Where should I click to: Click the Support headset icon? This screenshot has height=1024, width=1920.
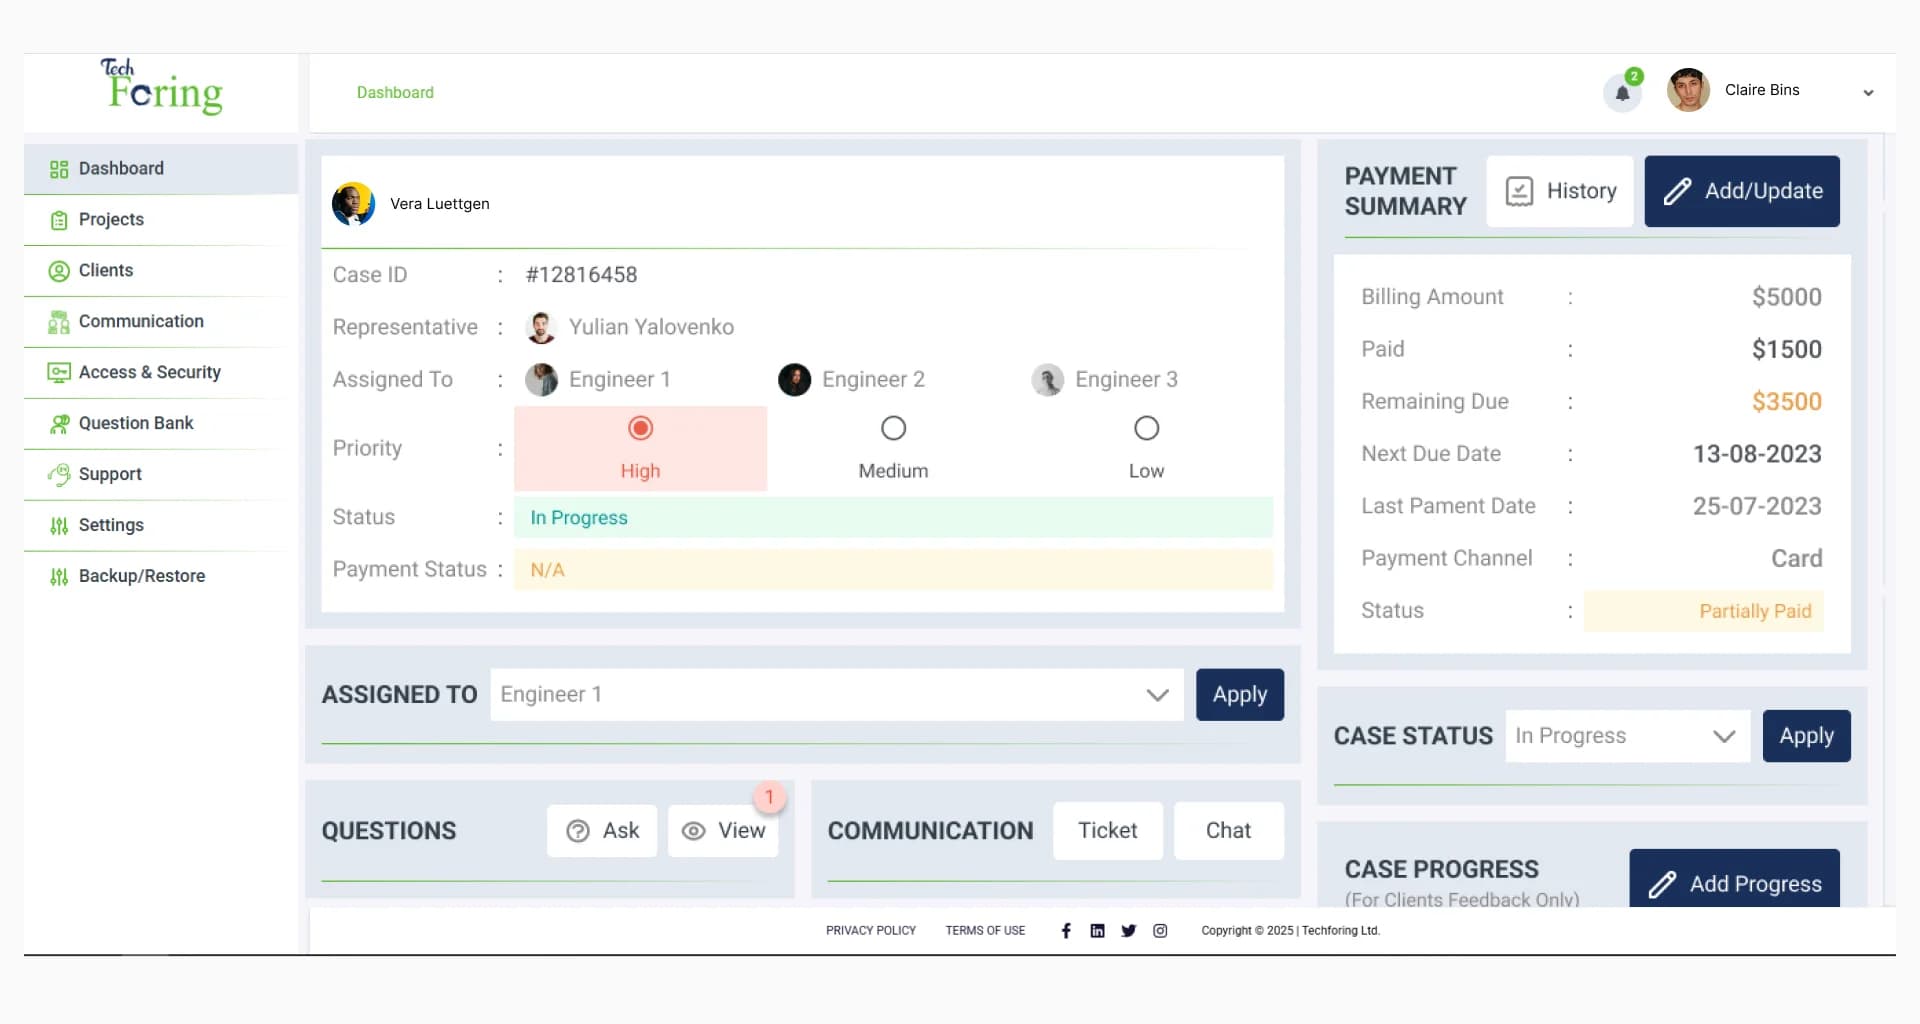point(59,474)
